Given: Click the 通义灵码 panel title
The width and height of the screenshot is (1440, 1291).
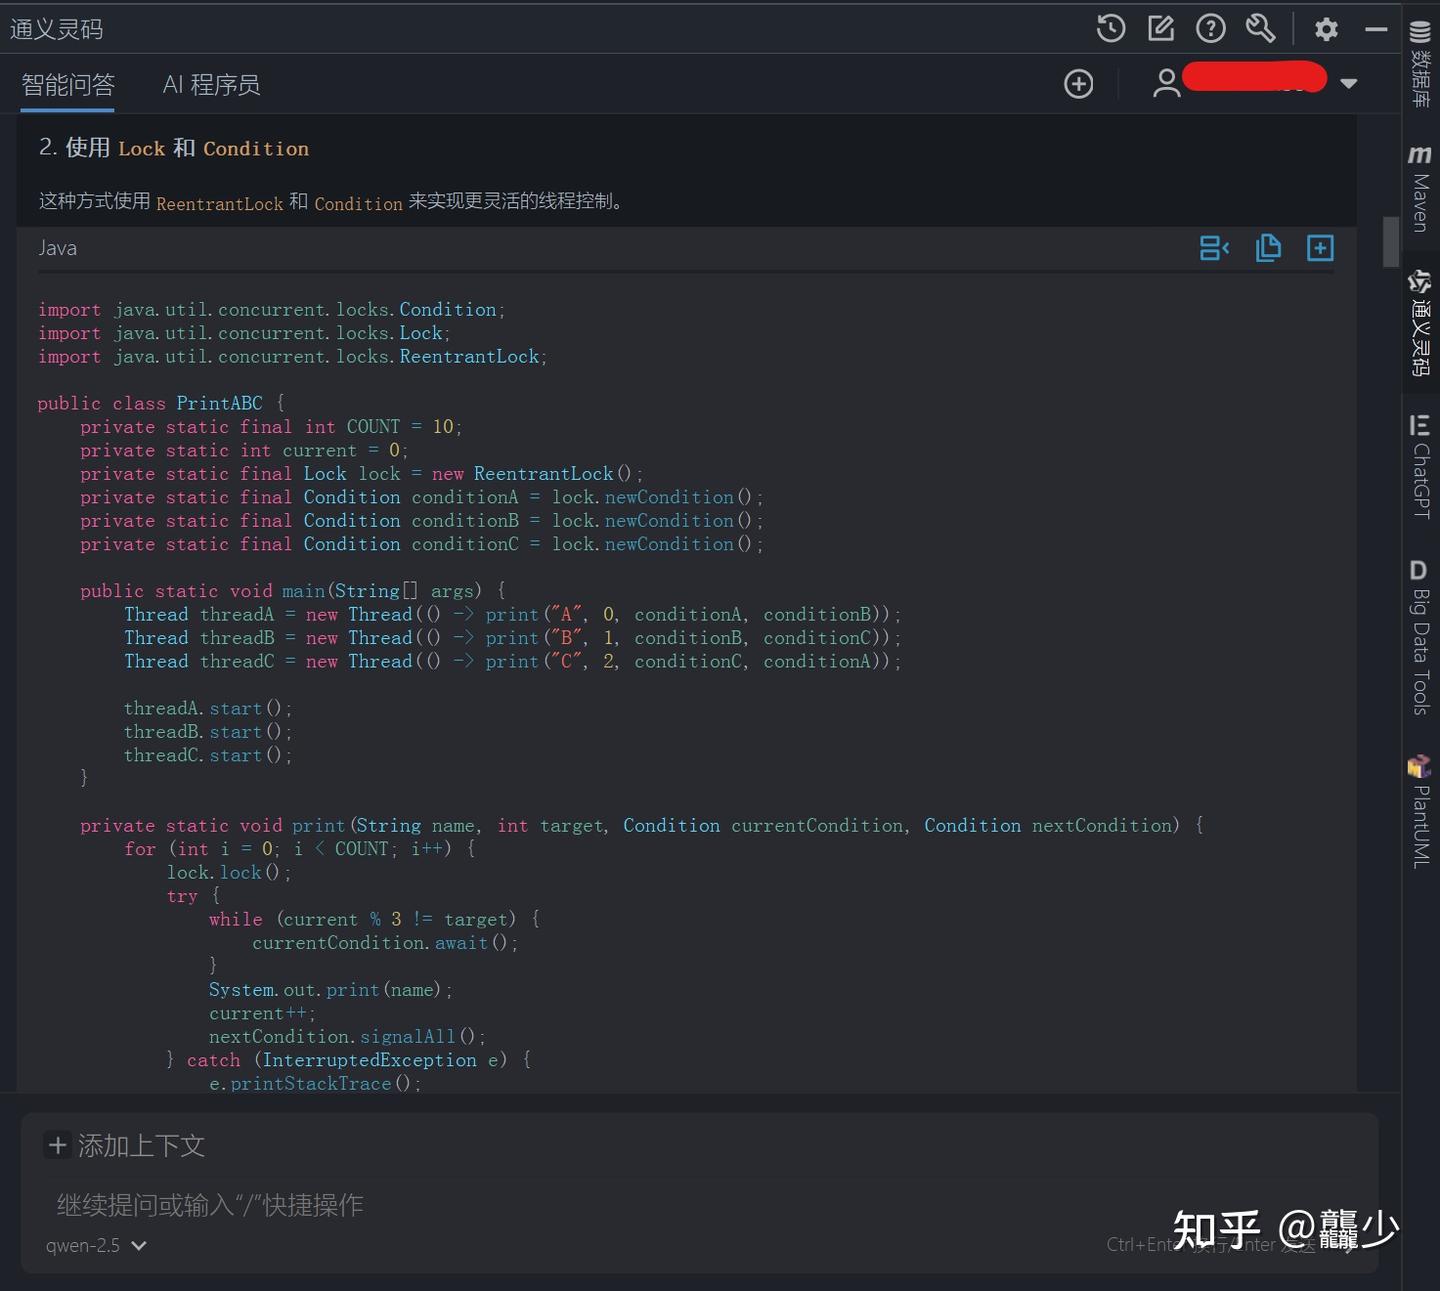Looking at the screenshot, I should (57, 29).
